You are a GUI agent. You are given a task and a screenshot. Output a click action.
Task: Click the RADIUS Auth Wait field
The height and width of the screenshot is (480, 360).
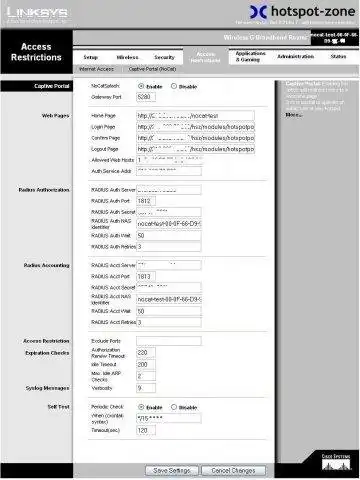pyautogui.click(x=169, y=236)
